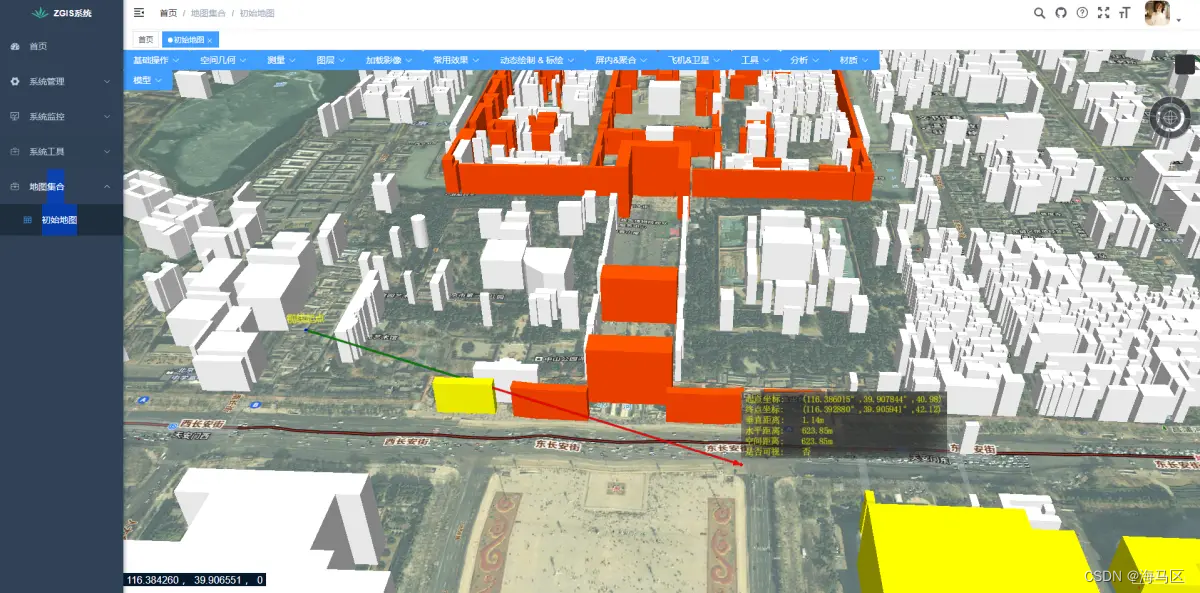Viewport: 1200px width, 593px height.
Task: Select 初始地图 in the sidebar
Action: [61, 220]
